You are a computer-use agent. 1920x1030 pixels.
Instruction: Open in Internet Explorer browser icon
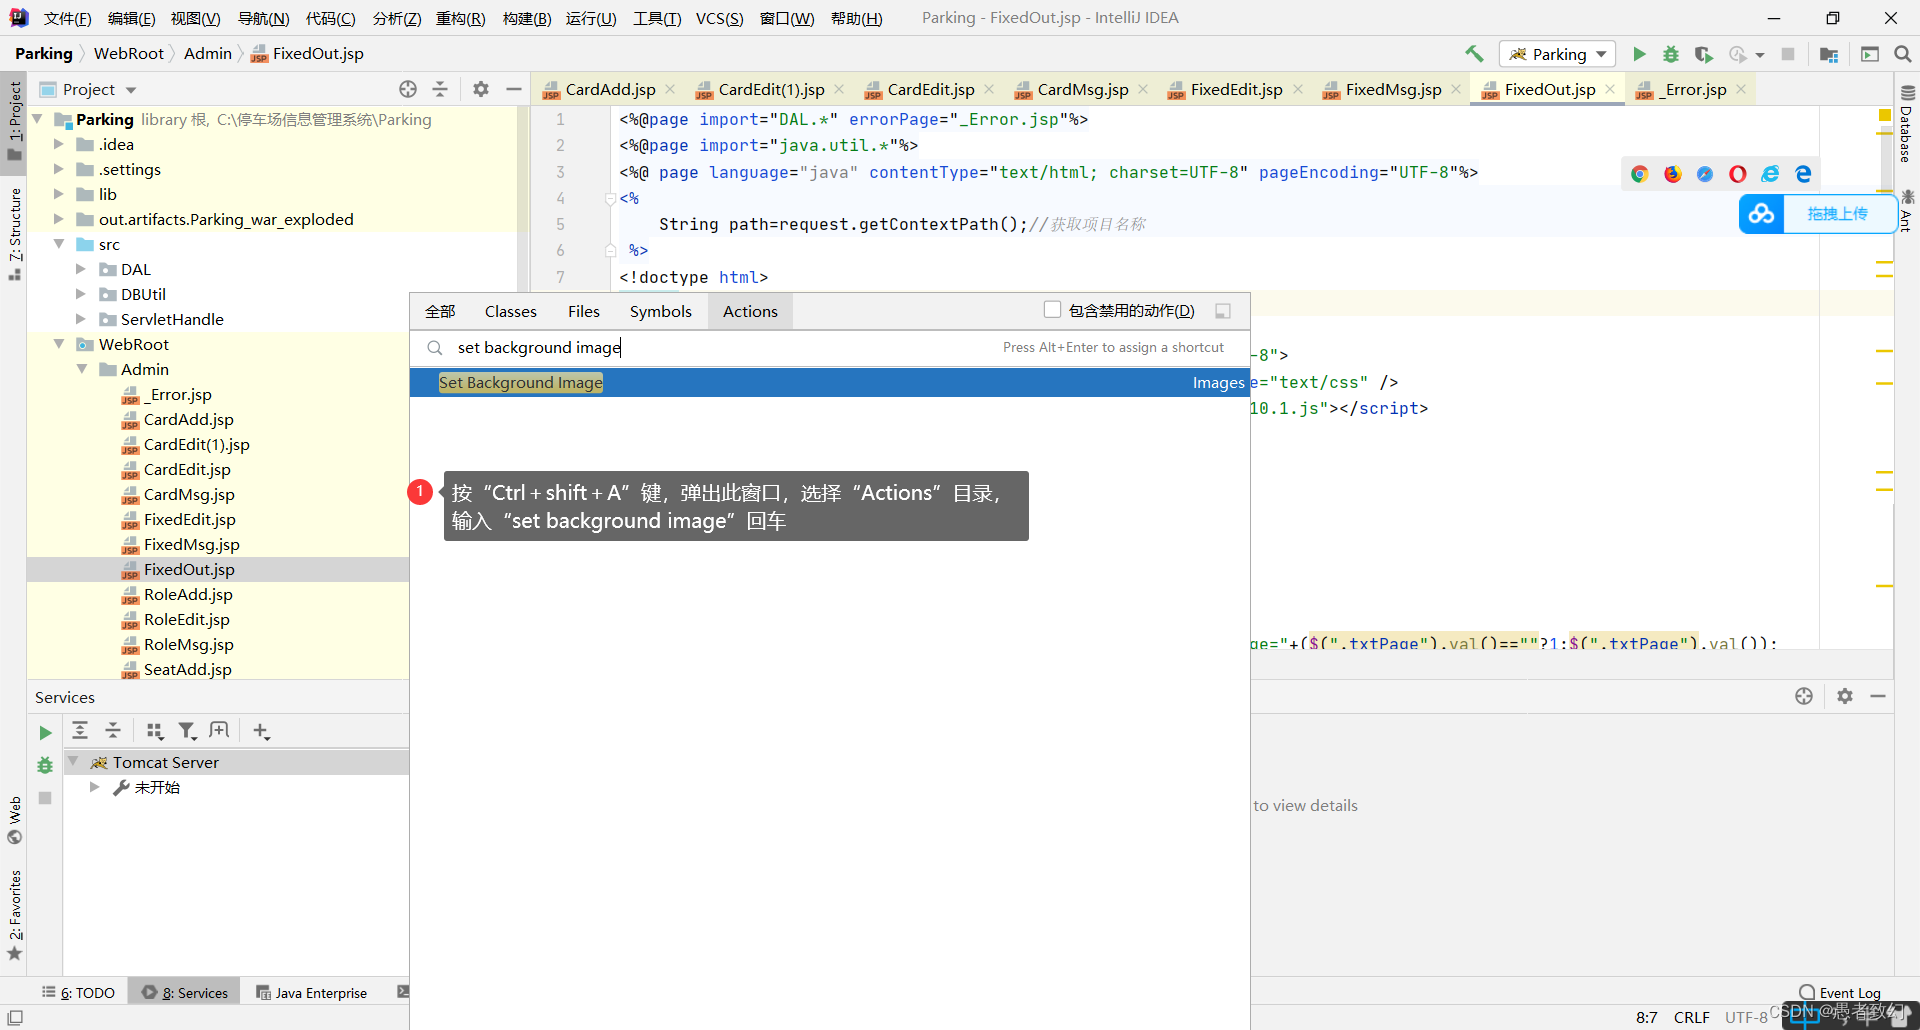(x=1770, y=174)
